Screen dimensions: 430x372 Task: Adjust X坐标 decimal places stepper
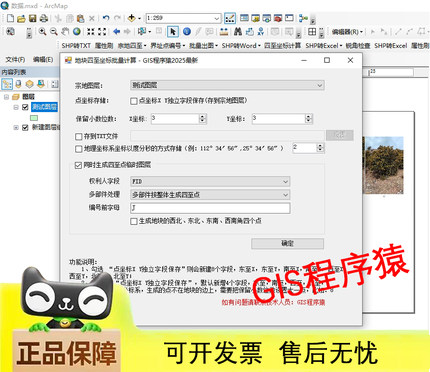coord(203,118)
